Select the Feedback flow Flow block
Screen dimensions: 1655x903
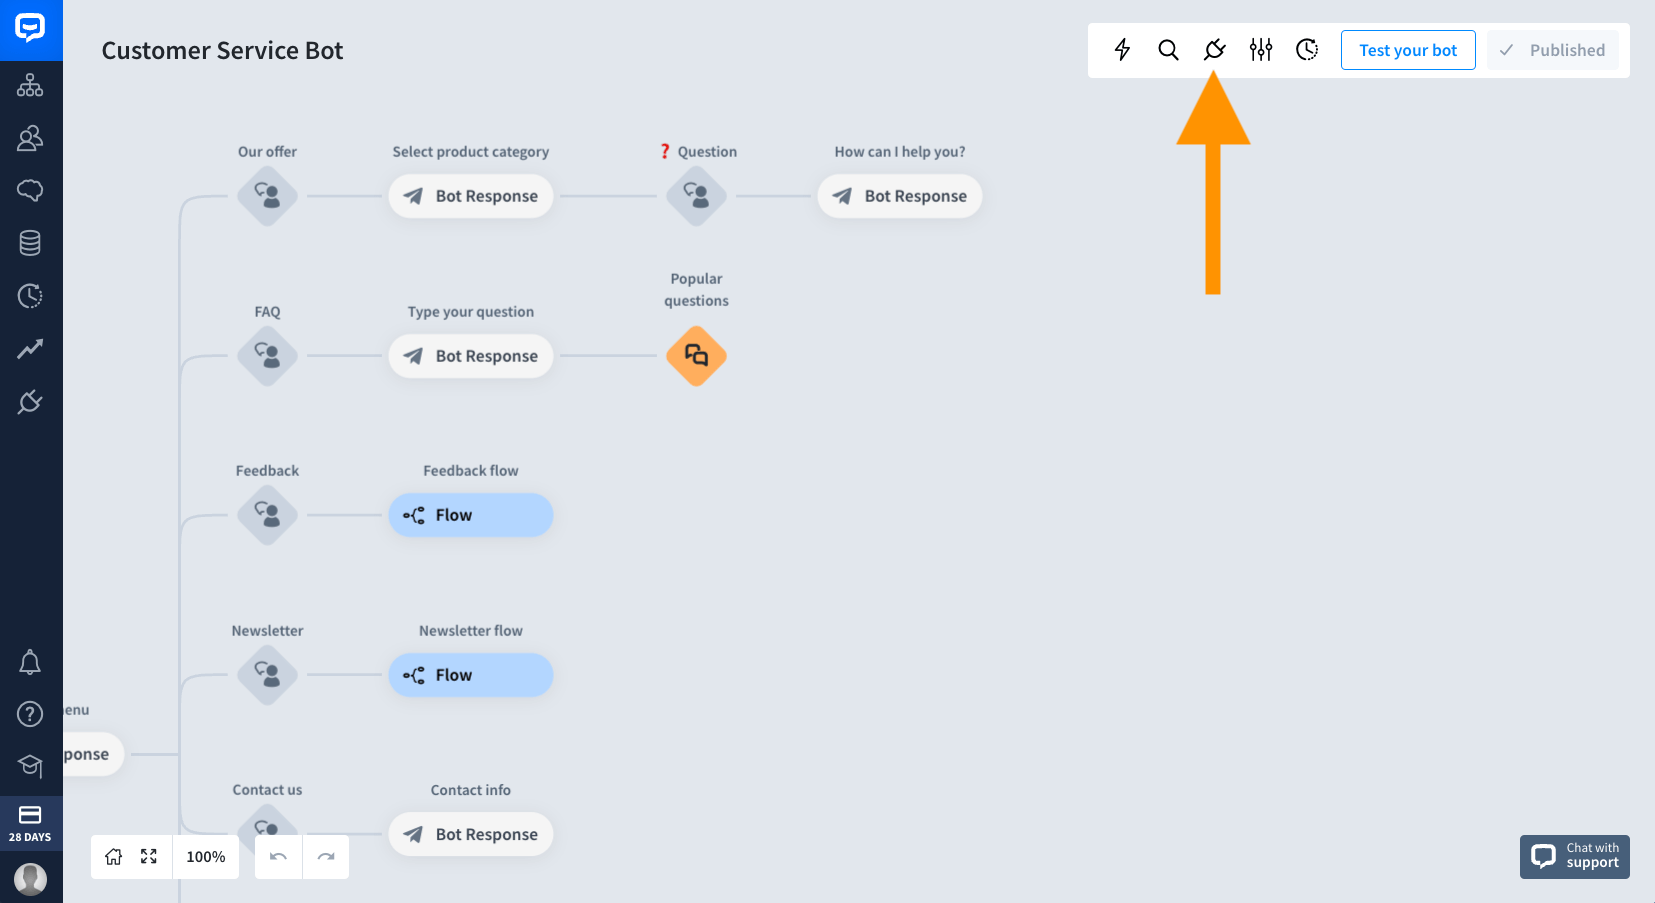click(471, 515)
